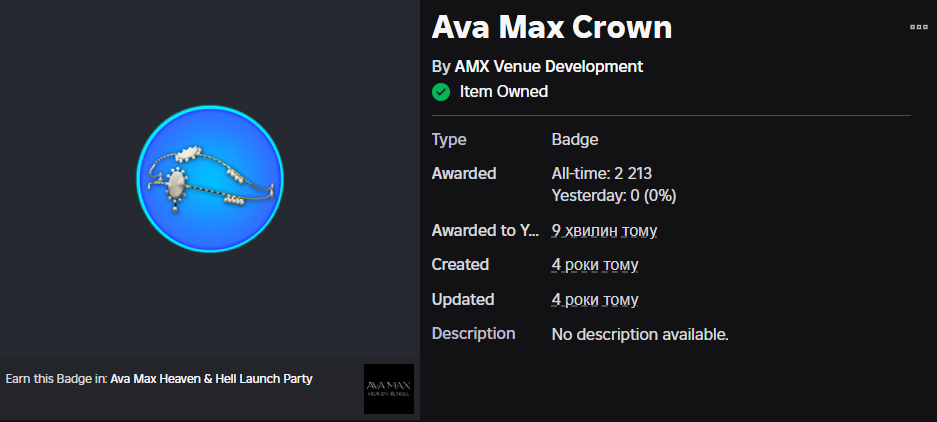
Task: Click the "Description" field label
Action: [473, 333]
